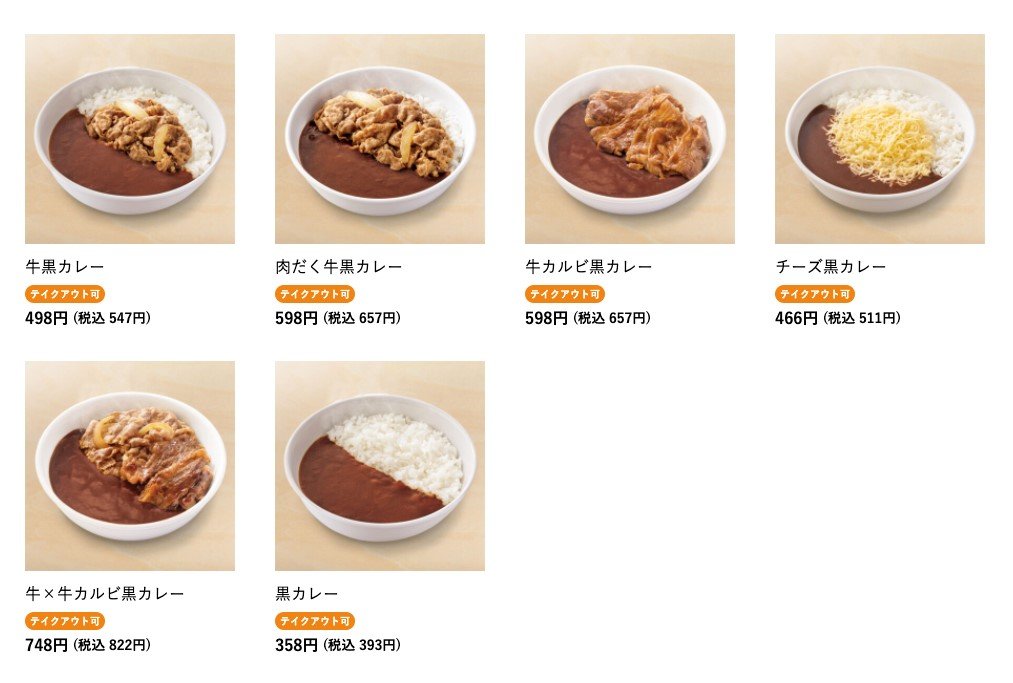
Task: Click the 牛黒カレー title link
Action: click(x=65, y=266)
